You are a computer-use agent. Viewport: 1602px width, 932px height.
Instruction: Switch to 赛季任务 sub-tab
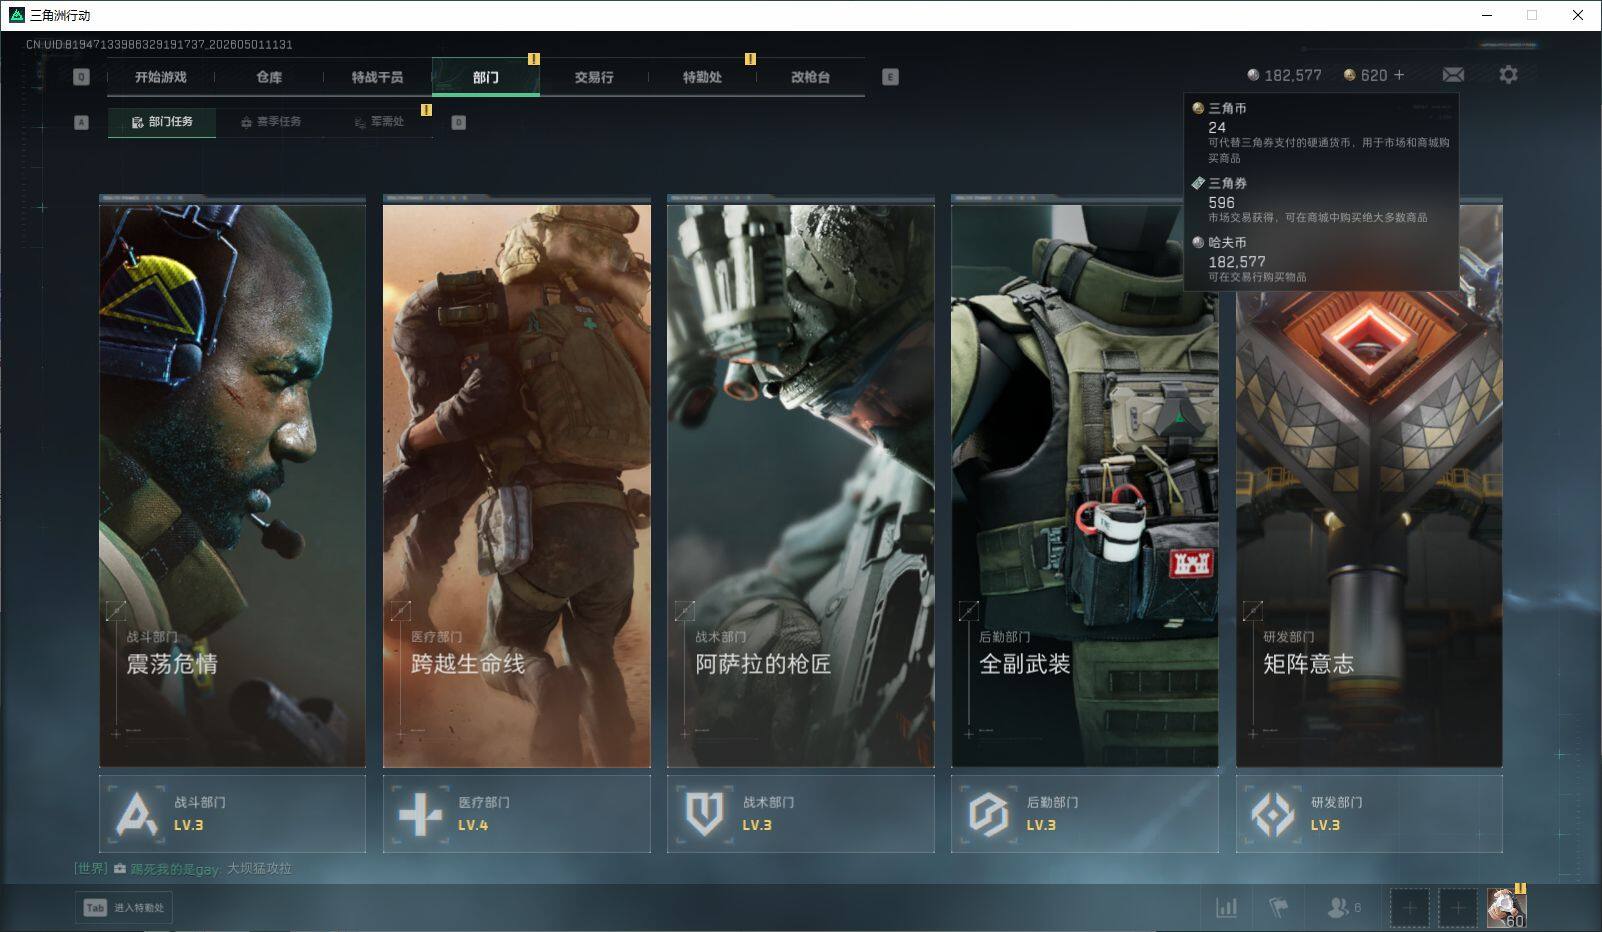pos(270,122)
